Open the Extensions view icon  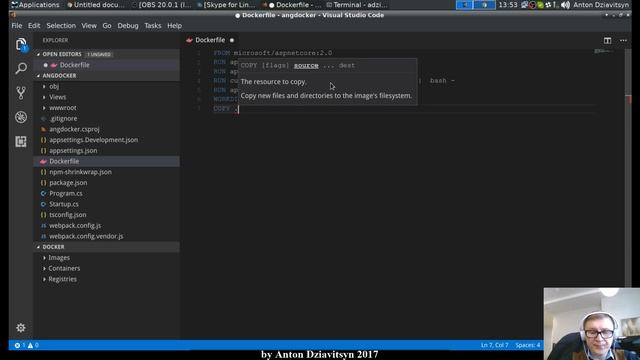click(x=21, y=142)
